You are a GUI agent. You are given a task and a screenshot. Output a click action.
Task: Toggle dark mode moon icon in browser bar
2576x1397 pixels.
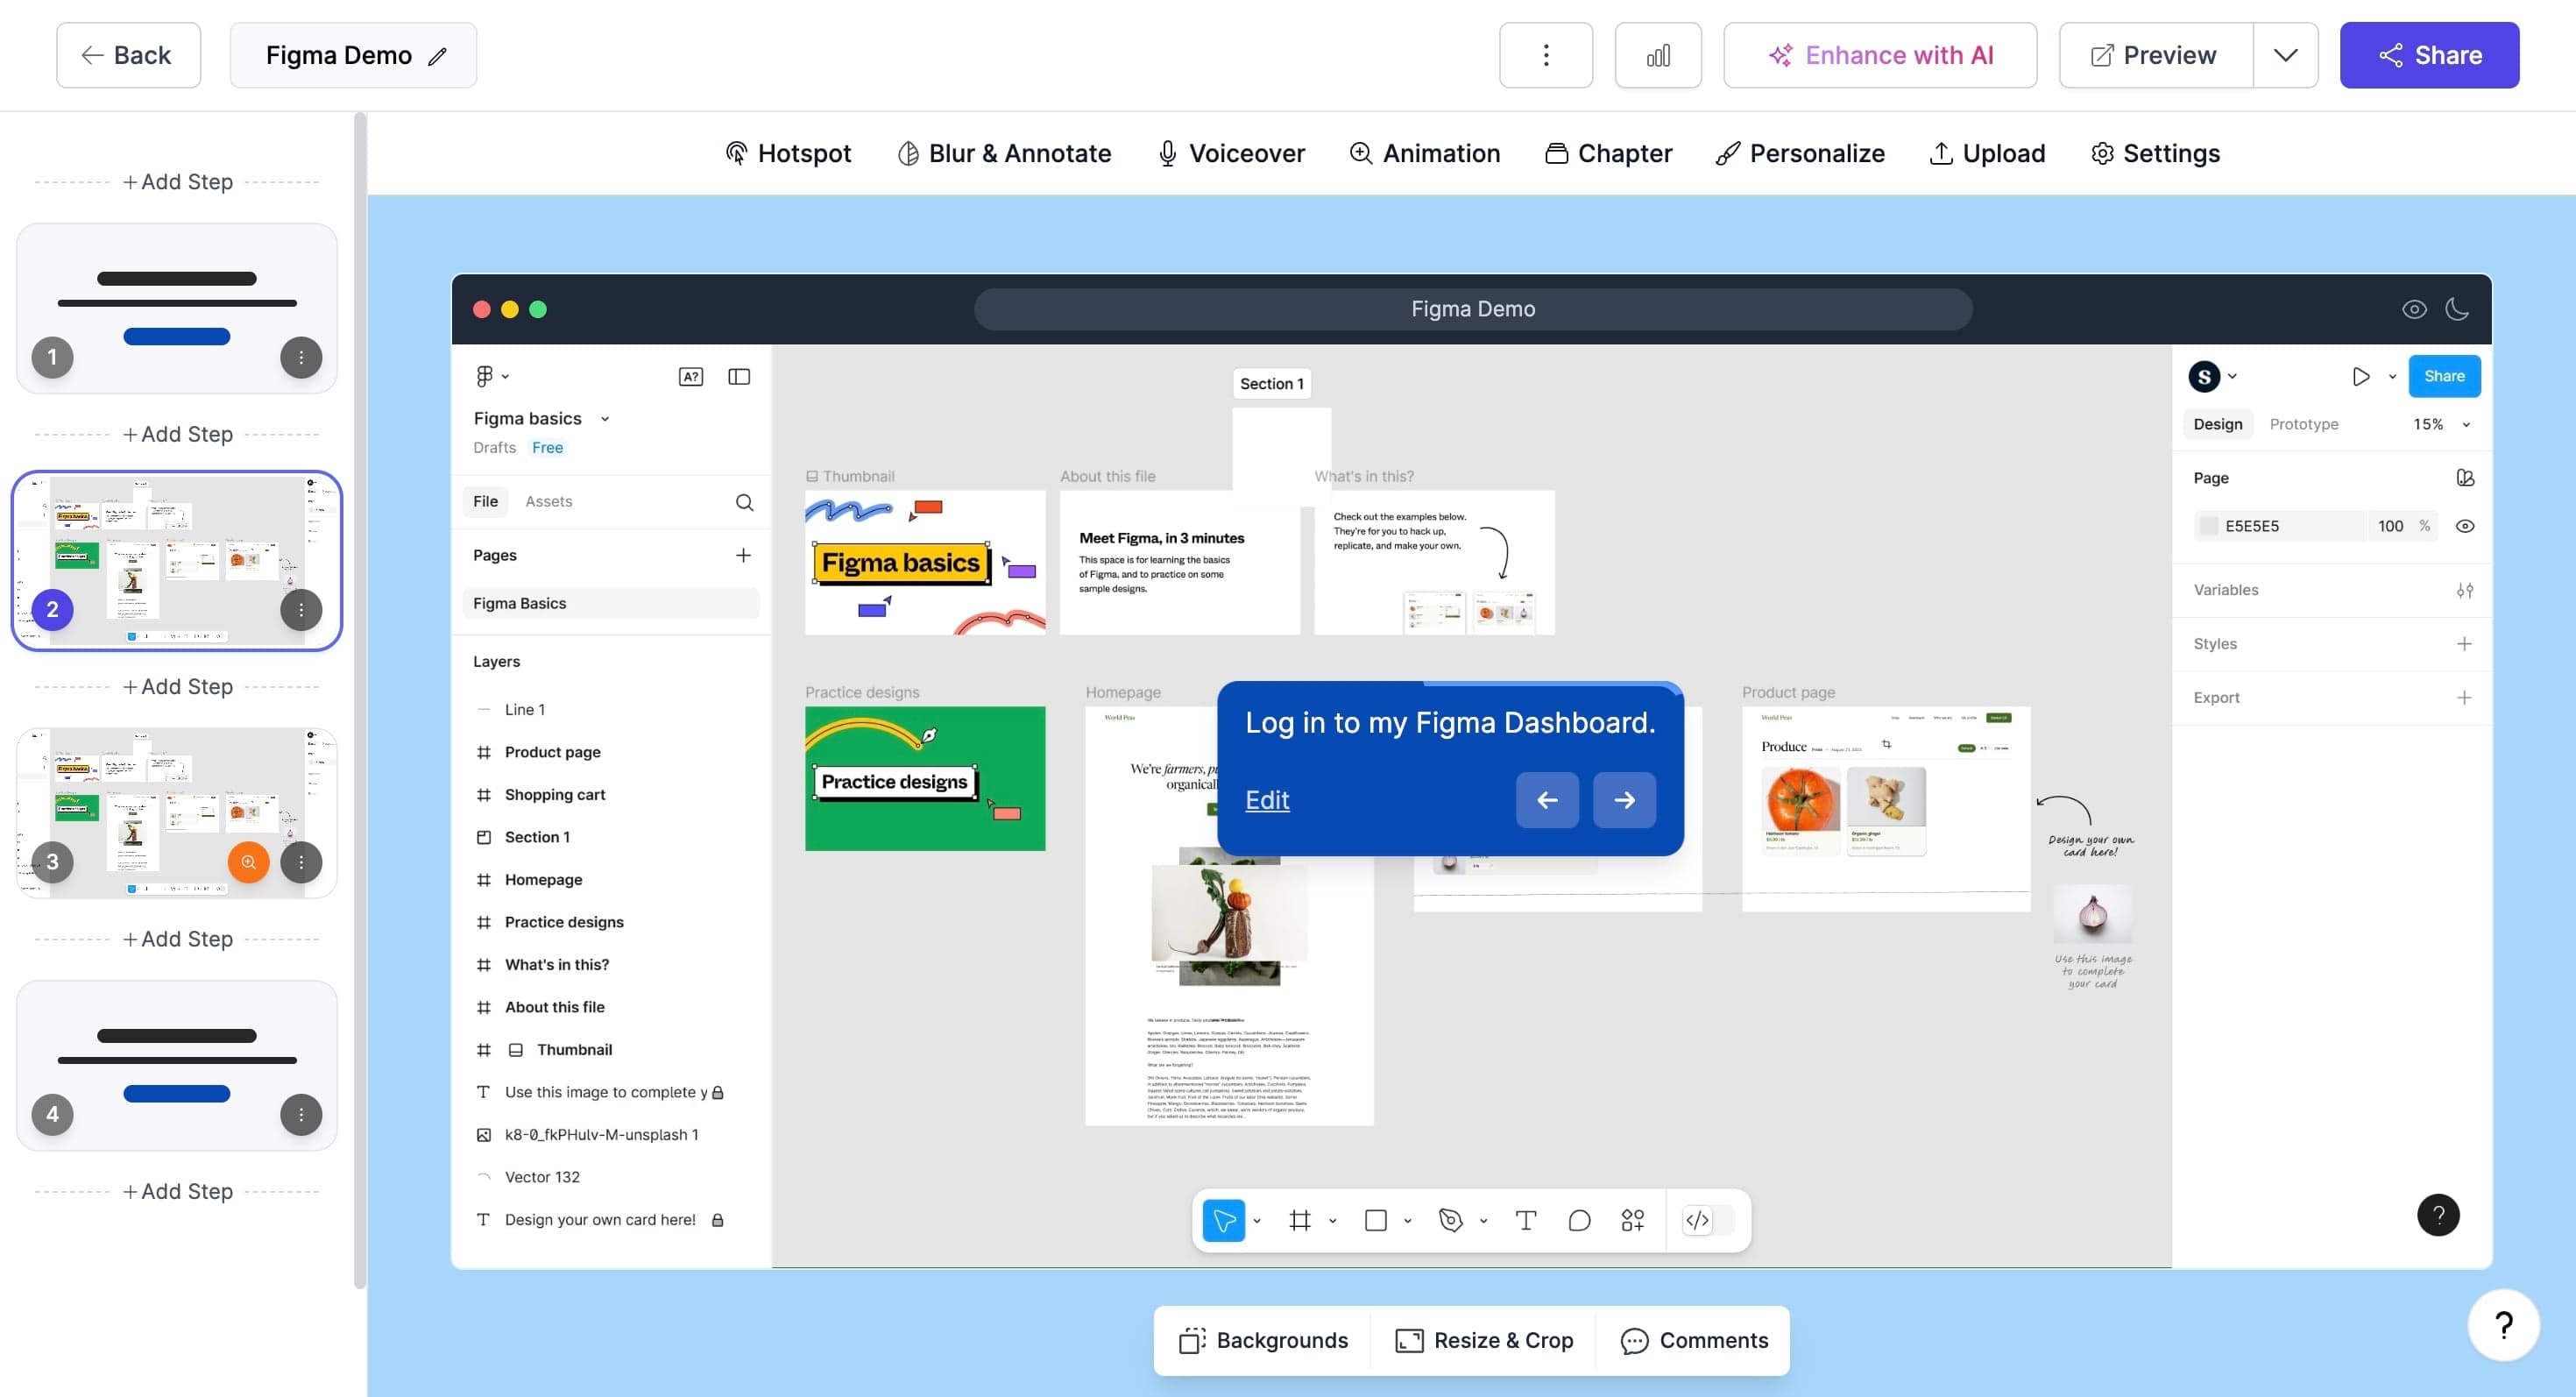pyautogui.click(x=2457, y=309)
